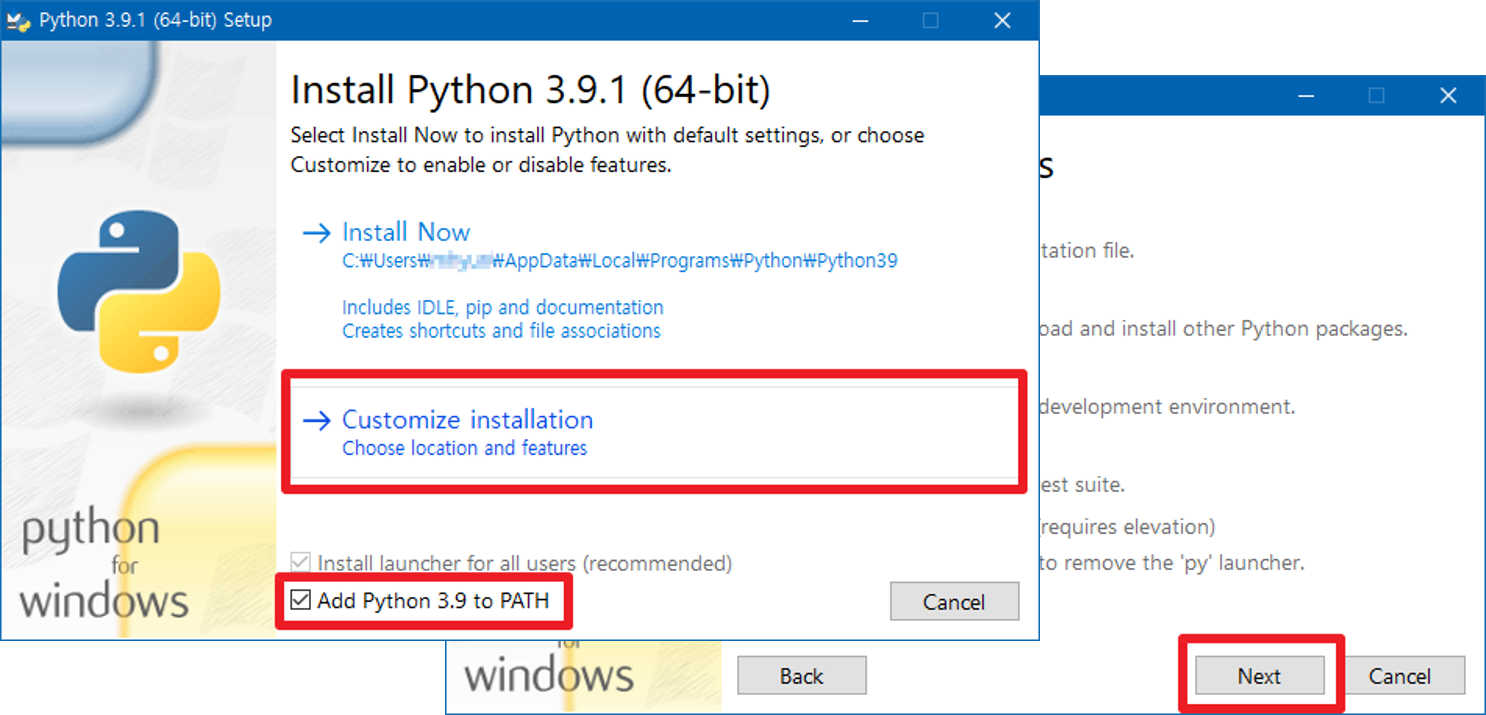Click Back in the back setup window
The image size is (1486, 715).
[x=801, y=676]
